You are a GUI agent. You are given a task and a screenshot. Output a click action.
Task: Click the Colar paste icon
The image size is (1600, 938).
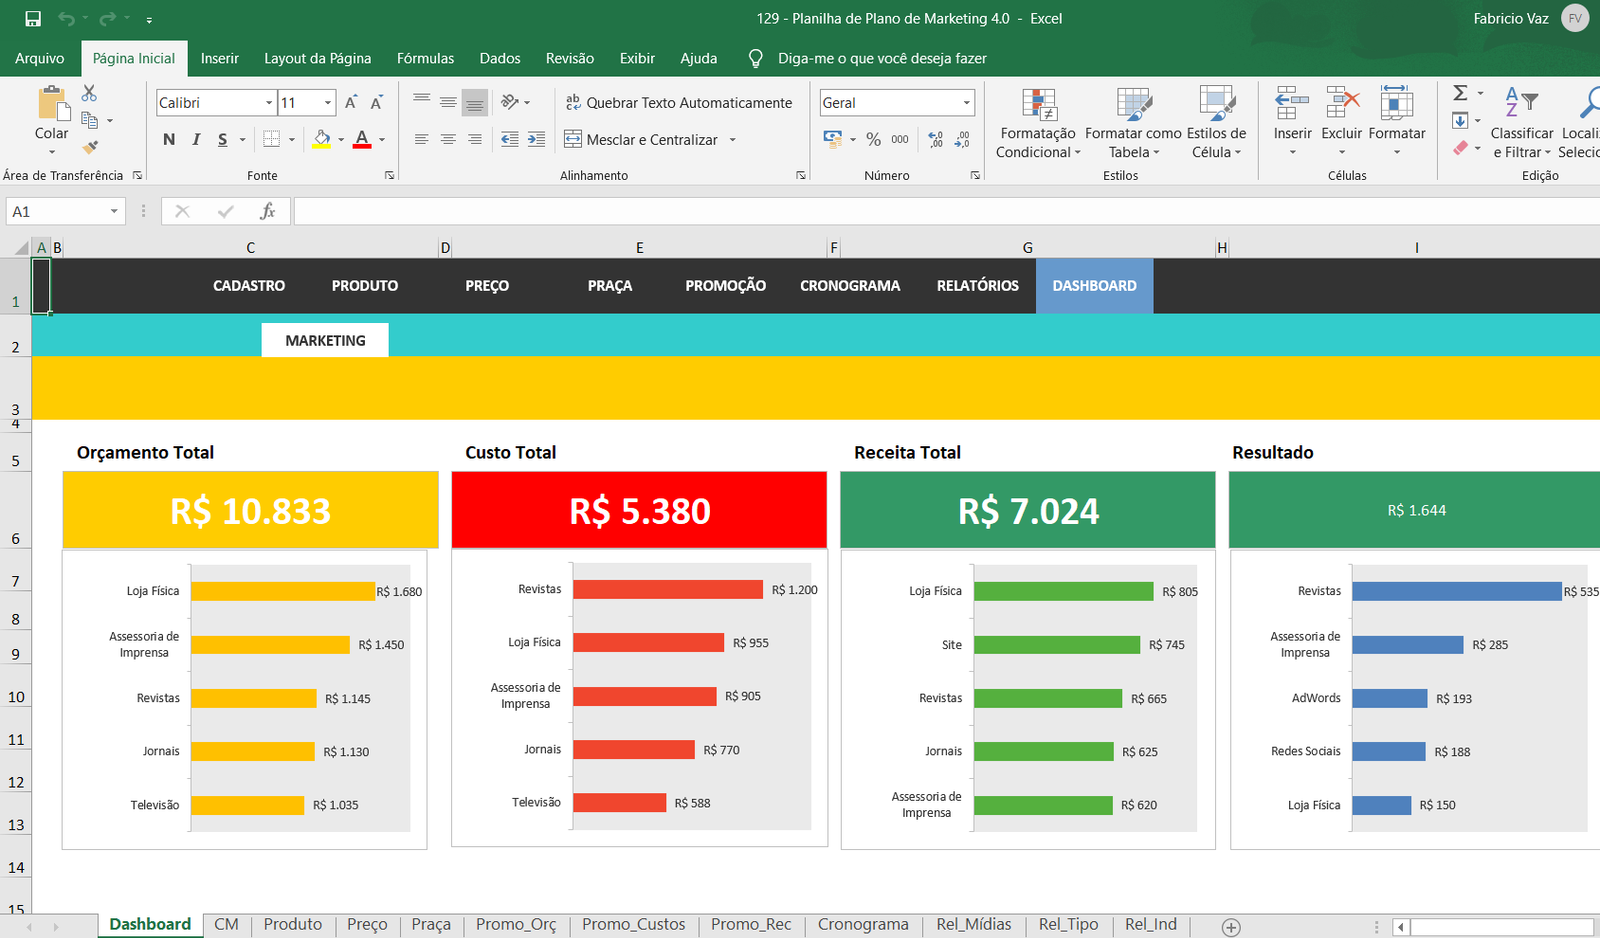(x=52, y=105)
